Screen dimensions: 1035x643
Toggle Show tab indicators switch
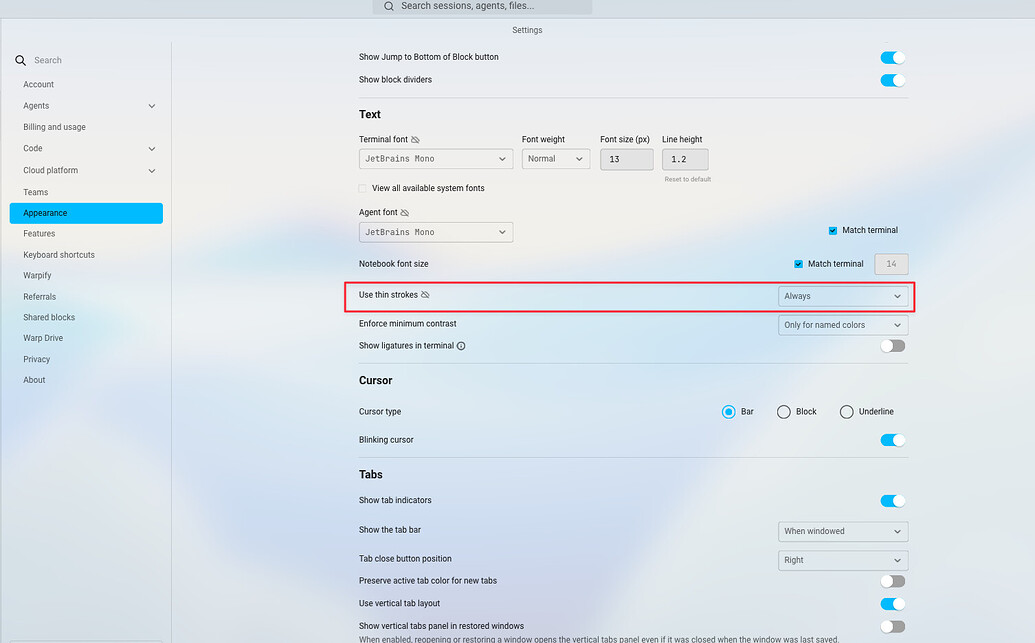click(892, 501)
